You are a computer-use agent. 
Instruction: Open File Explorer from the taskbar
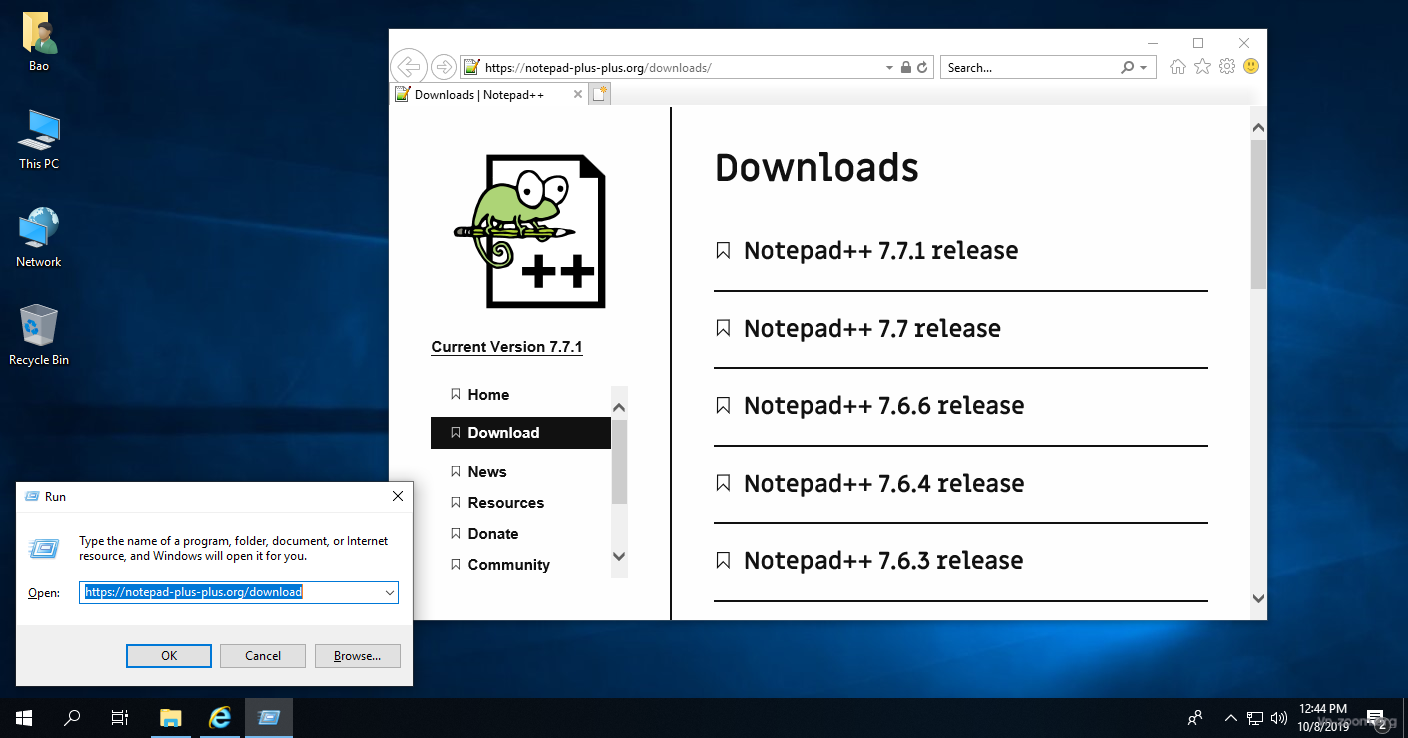[x=171, y=718]
